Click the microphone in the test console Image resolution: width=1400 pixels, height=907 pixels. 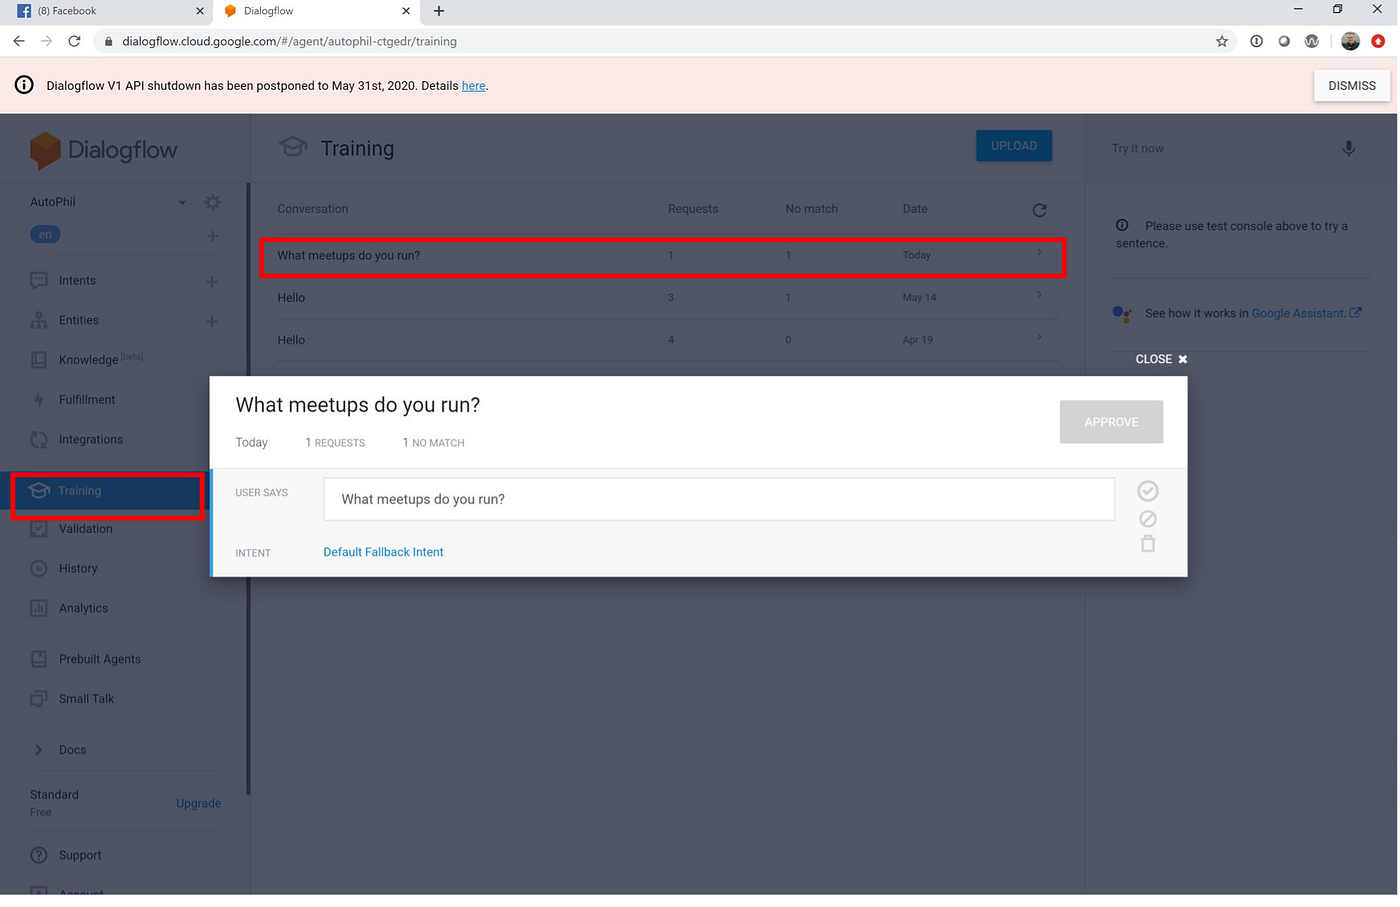point(1348,147)
